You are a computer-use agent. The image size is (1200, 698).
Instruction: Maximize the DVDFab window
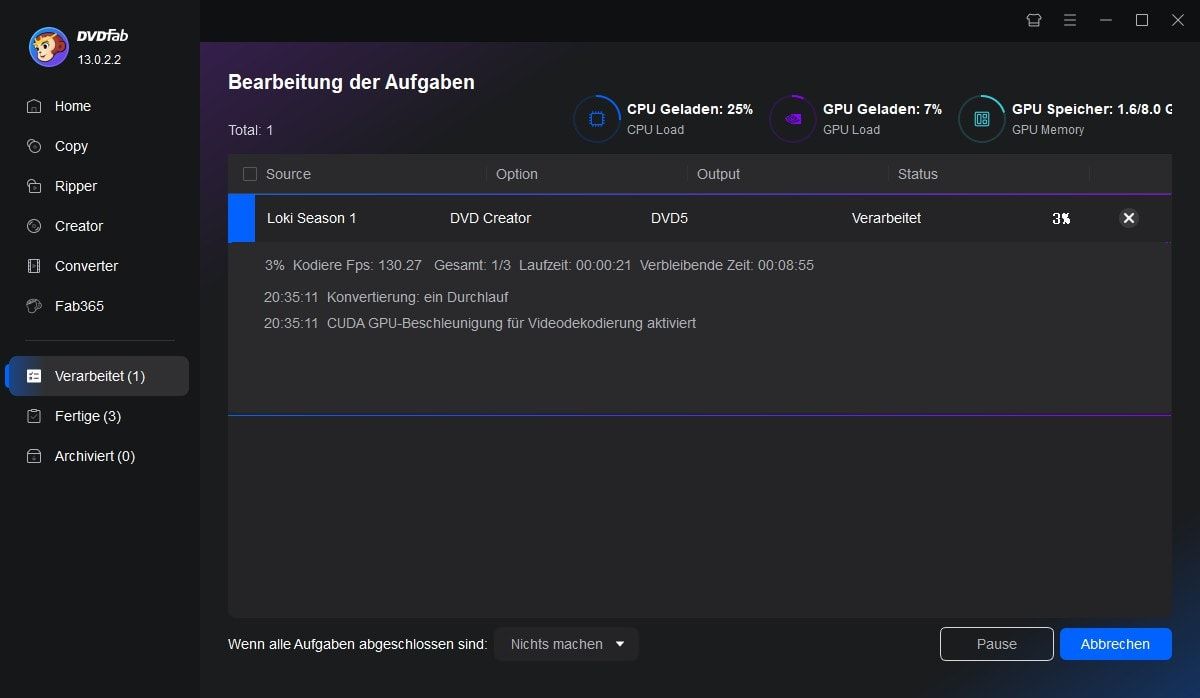click(1142, 20)
